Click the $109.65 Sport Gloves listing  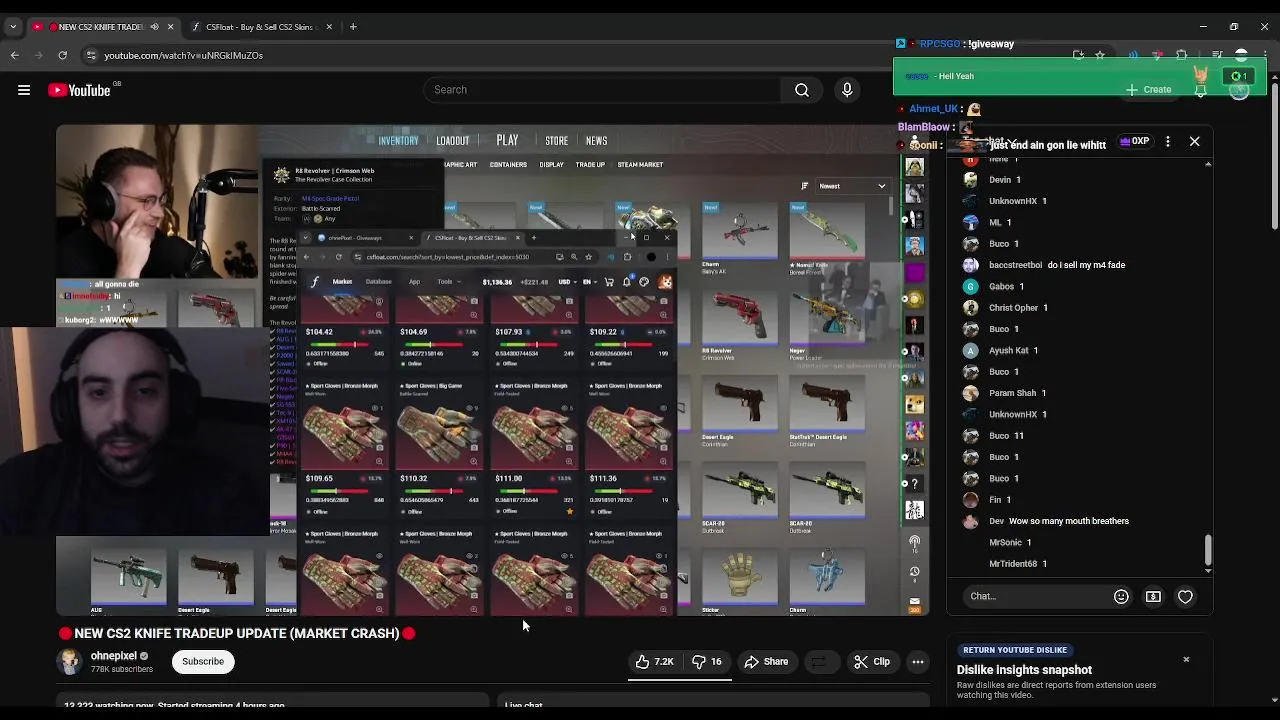(345, 447)
